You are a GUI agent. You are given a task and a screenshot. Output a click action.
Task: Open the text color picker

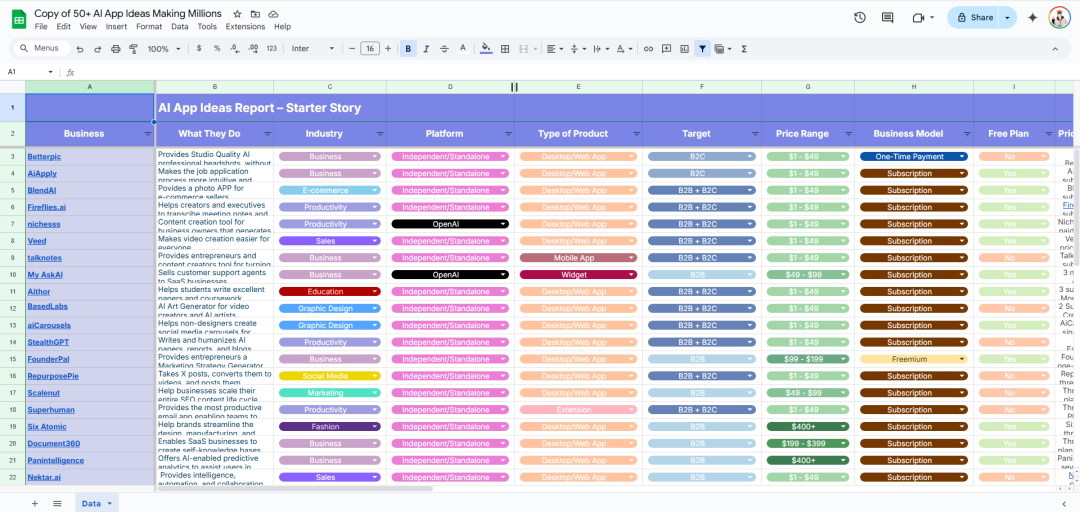(463, 49)
